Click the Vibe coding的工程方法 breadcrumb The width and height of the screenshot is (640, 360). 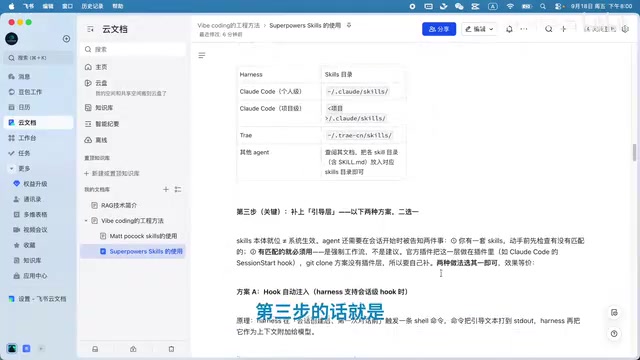tap(229, 25)
